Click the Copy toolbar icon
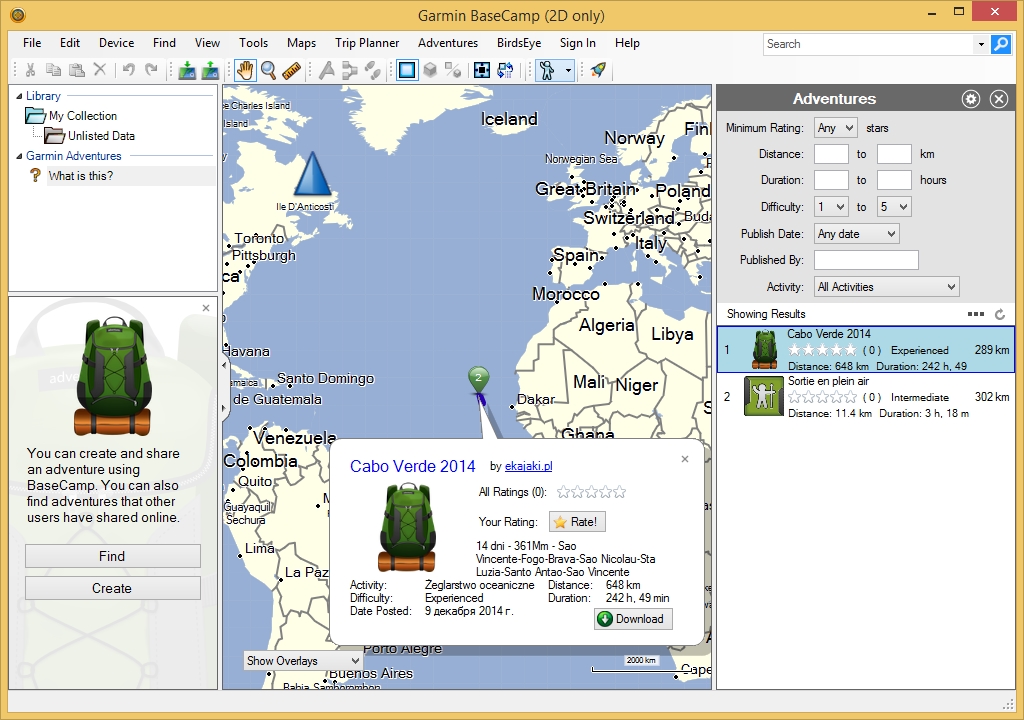The image size is (1024, 720). 54,69
